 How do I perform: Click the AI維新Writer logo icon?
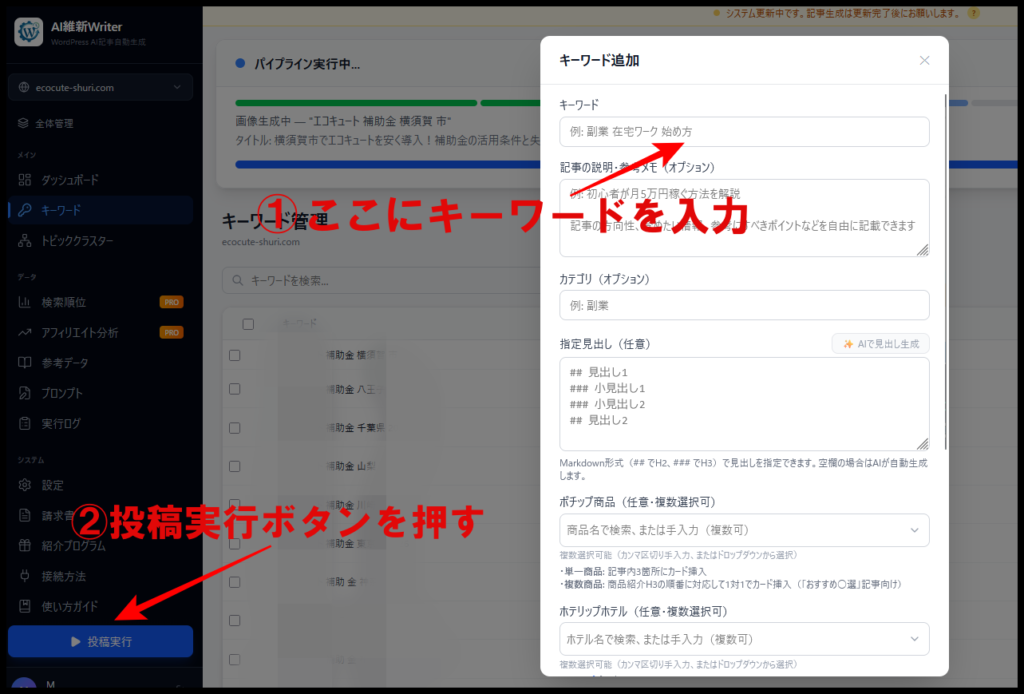pos(28,32)
